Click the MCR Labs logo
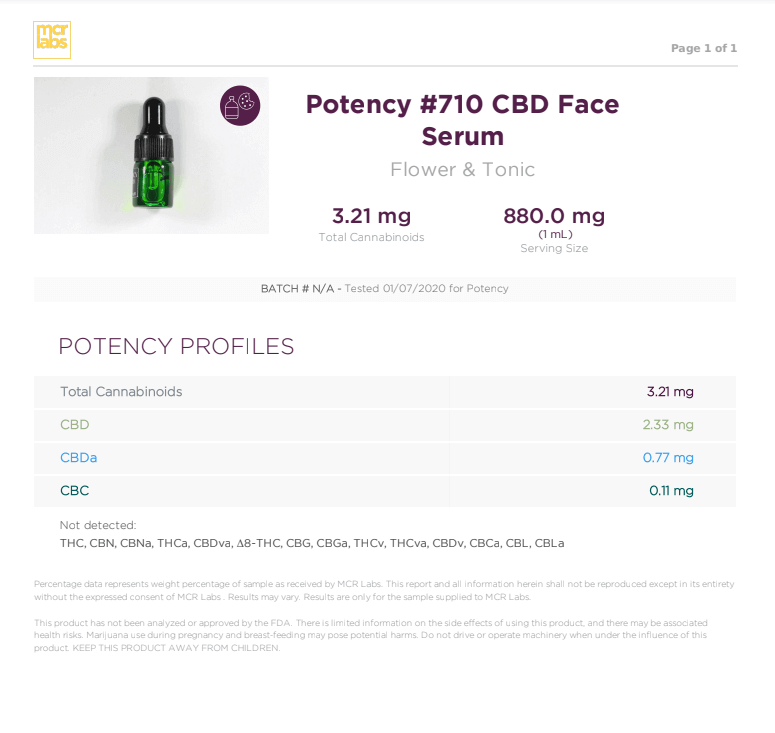Viewport: 775px width, 733px height. click(x=52, y=39)
